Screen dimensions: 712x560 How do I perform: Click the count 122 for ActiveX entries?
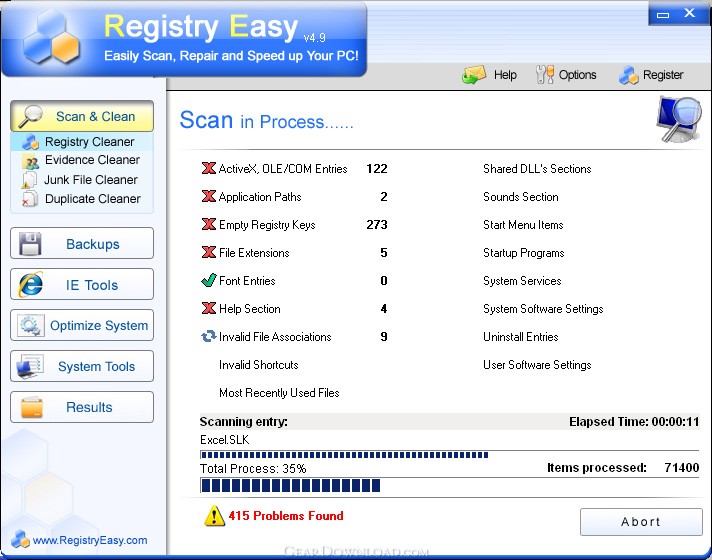377,168
